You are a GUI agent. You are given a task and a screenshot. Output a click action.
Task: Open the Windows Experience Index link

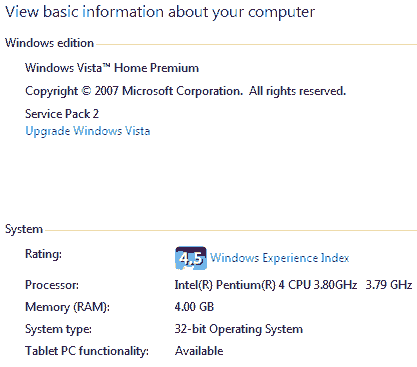(280, 258)
